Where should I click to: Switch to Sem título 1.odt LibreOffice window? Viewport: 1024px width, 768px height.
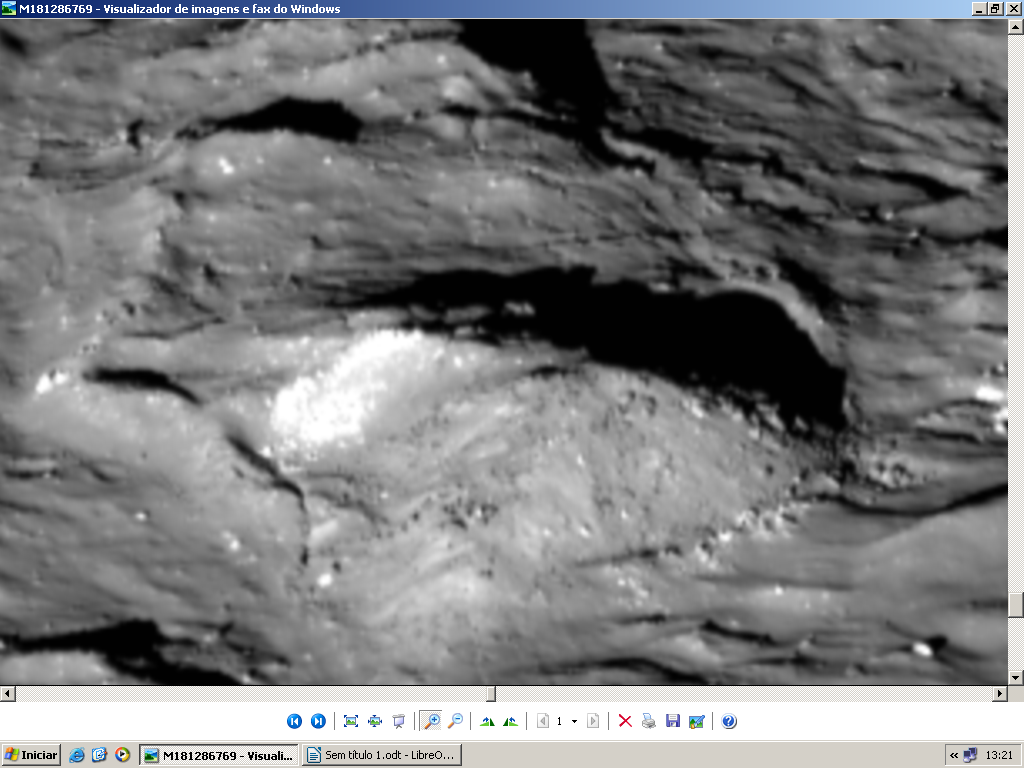(381, 755)
